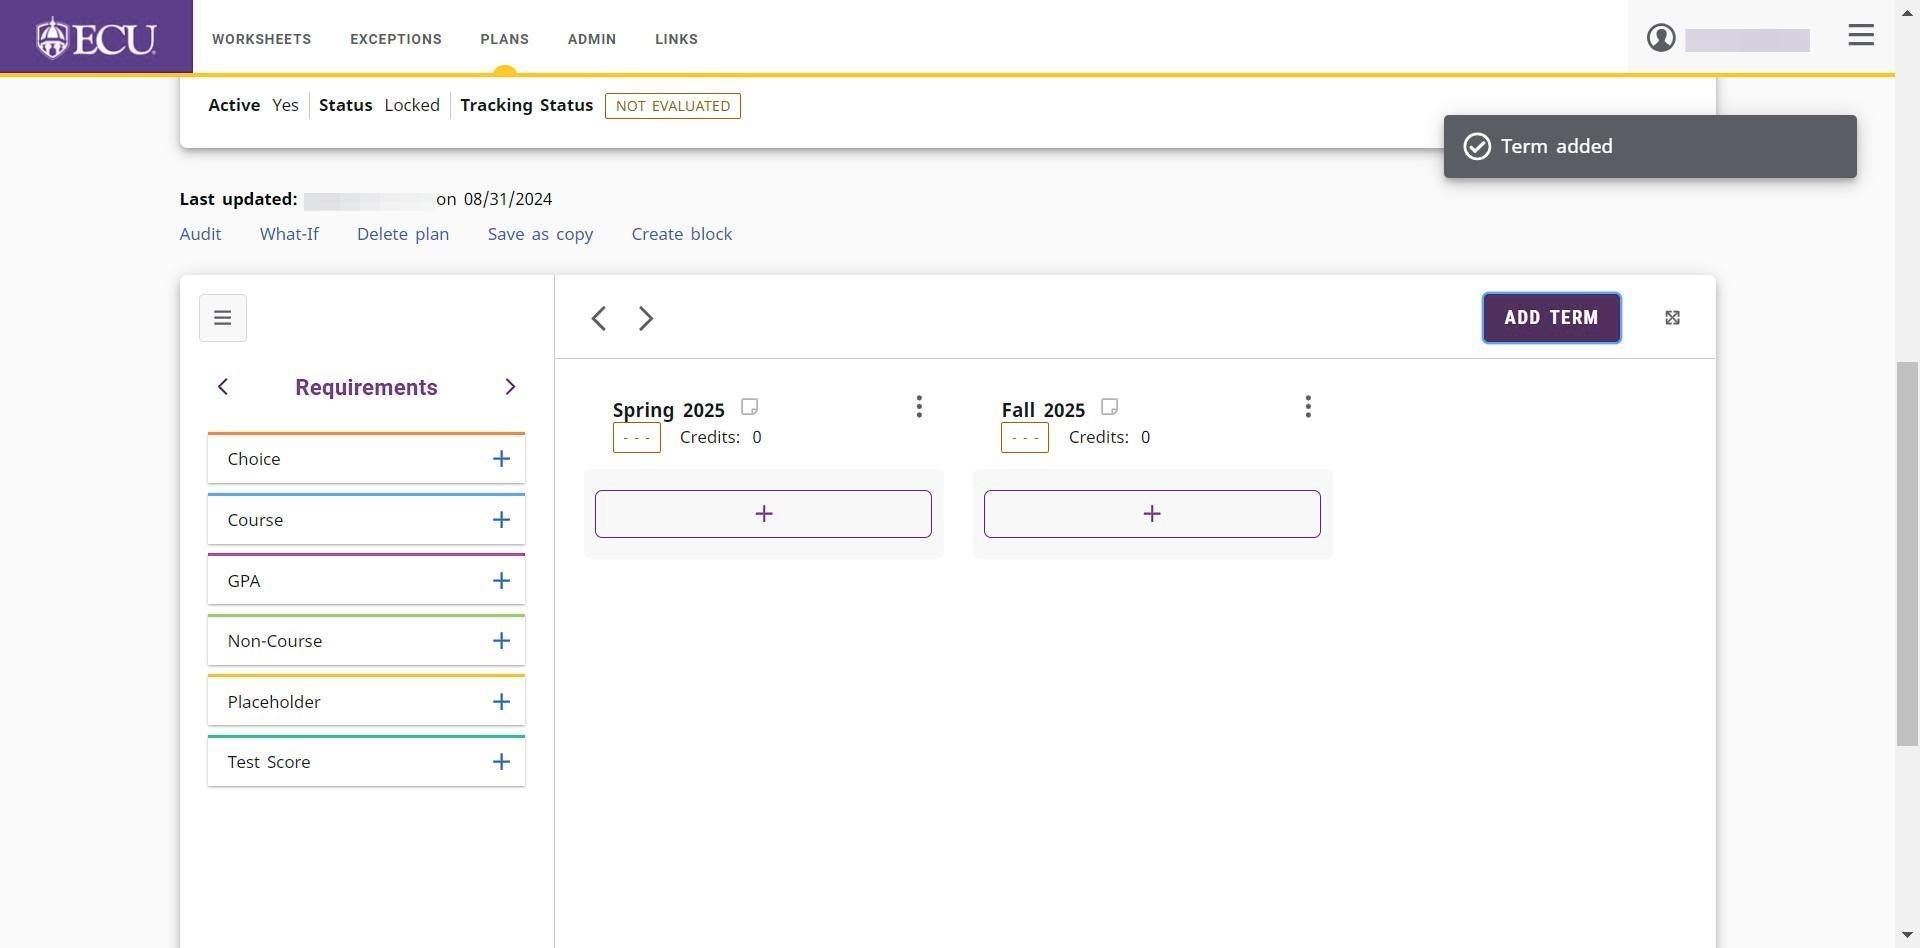Image resolution: width=1920 pixels, height=948 pixels.
Task: Click the Not Evaluated tracking badge
Action: pos(673,106)
